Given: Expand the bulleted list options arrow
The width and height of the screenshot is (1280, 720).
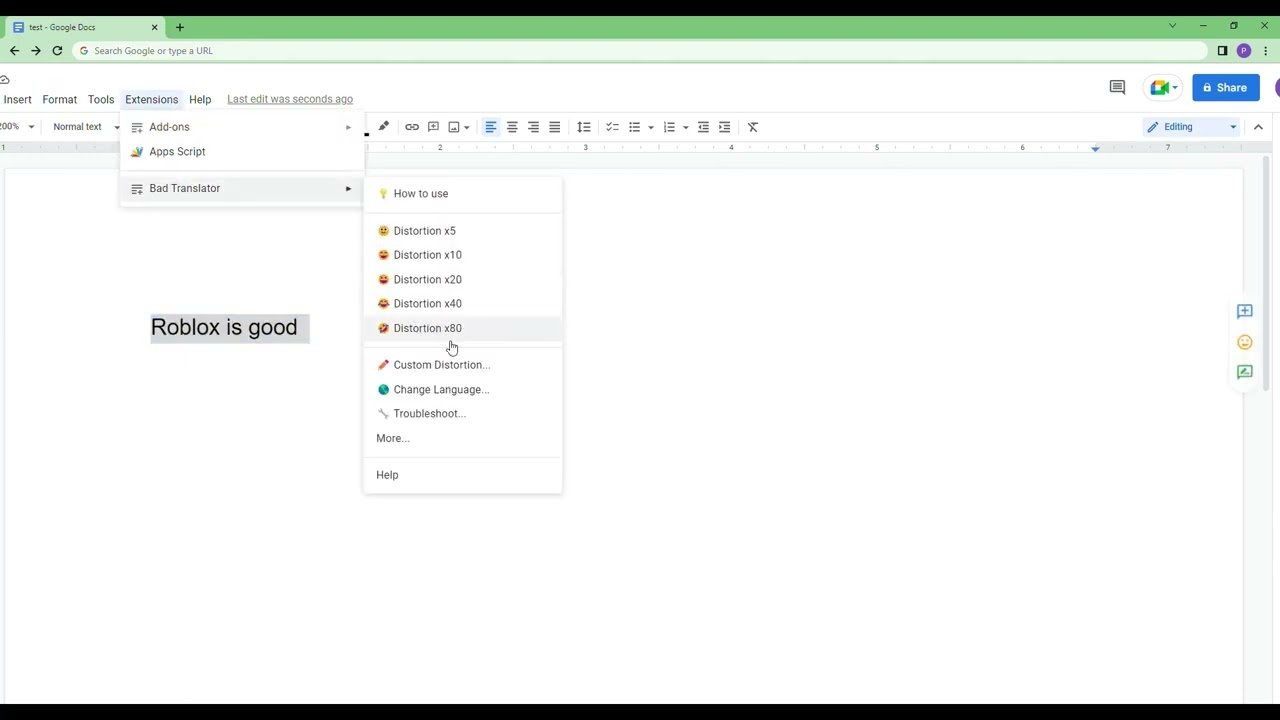Looking at the screenshot, I should [650, 127].
